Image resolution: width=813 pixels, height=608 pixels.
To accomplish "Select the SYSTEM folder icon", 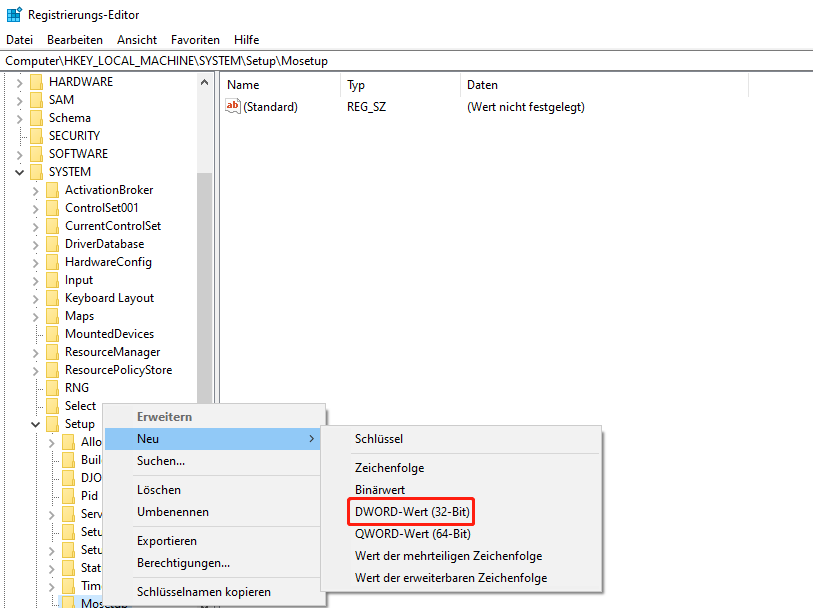I will point(36,172).
